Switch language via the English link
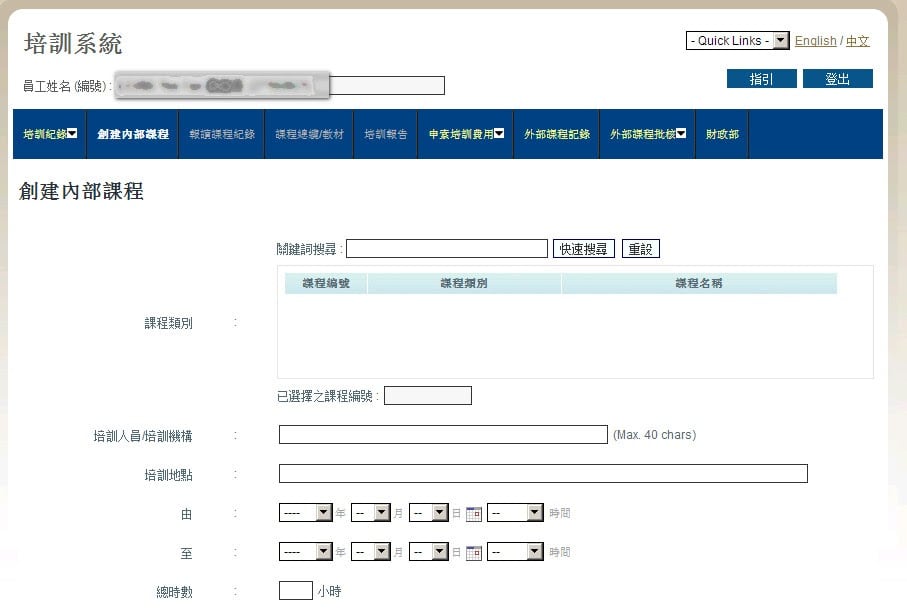Screen dimensions: 907x614 coord(816,41)
